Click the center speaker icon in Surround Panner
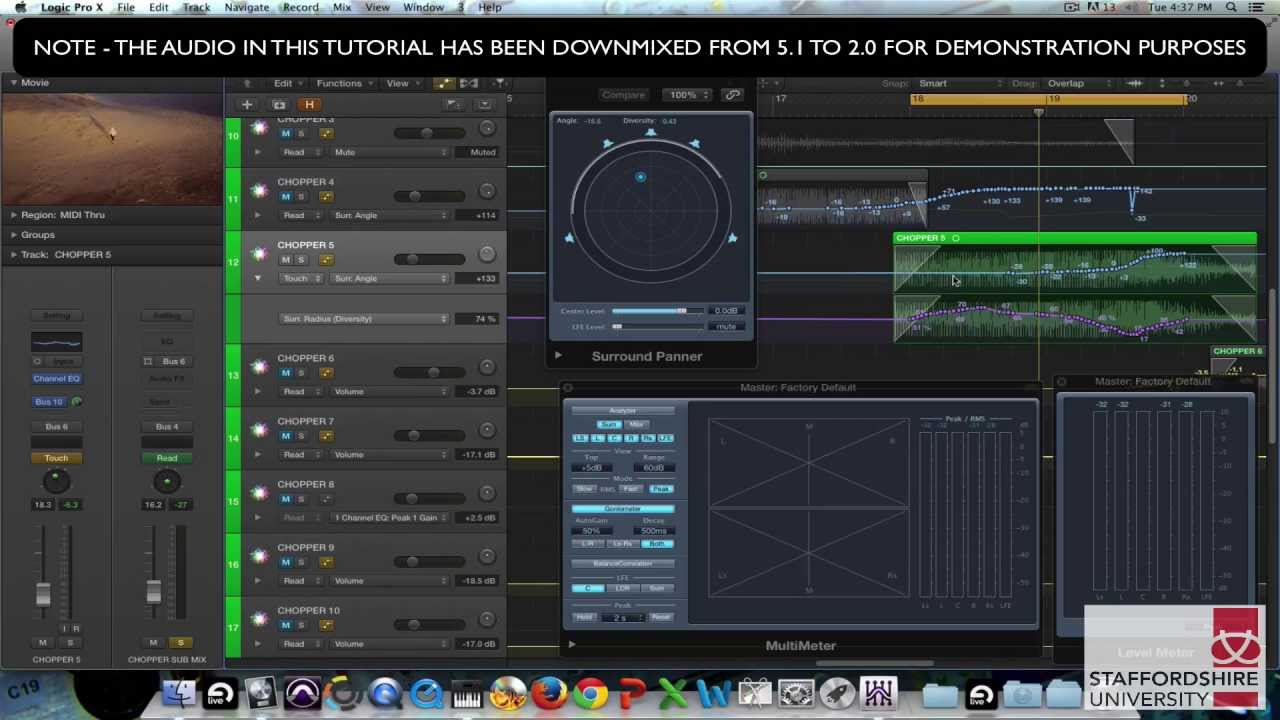Viewport: 1280px width, 720px height. coord(650,131)
